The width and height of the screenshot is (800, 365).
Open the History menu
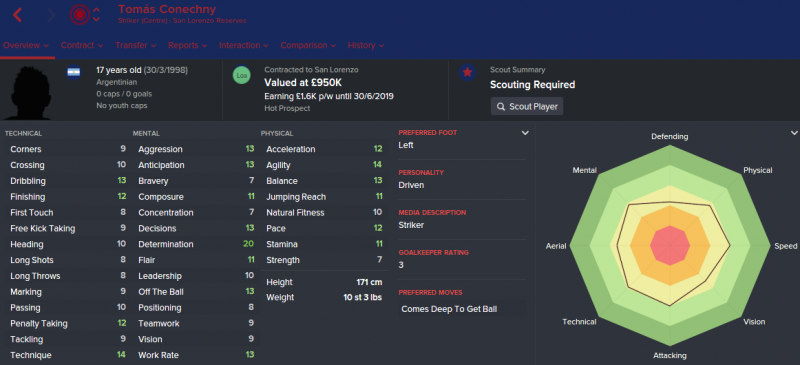tap(366, 45)
